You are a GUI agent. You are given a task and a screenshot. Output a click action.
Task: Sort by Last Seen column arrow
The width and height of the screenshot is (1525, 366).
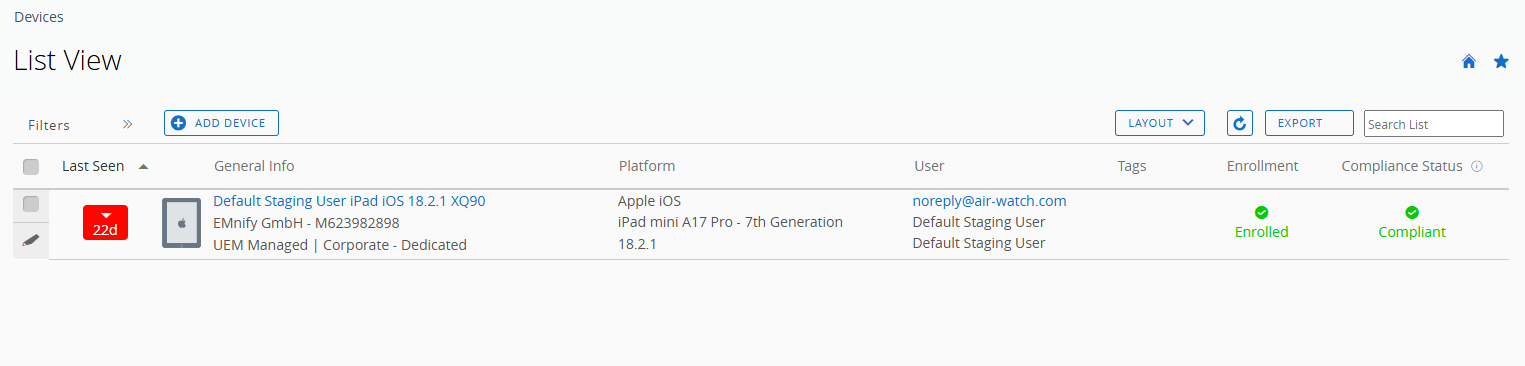point(143,166)
